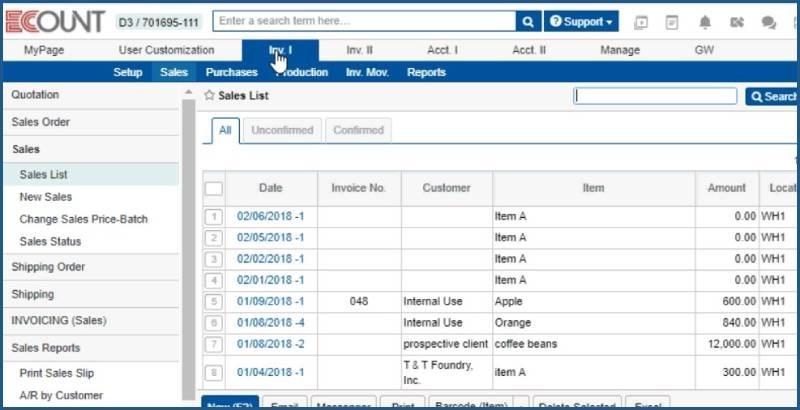Open the notes page icon in the header
Screen dimensions: 800x410
pos(673,22)
